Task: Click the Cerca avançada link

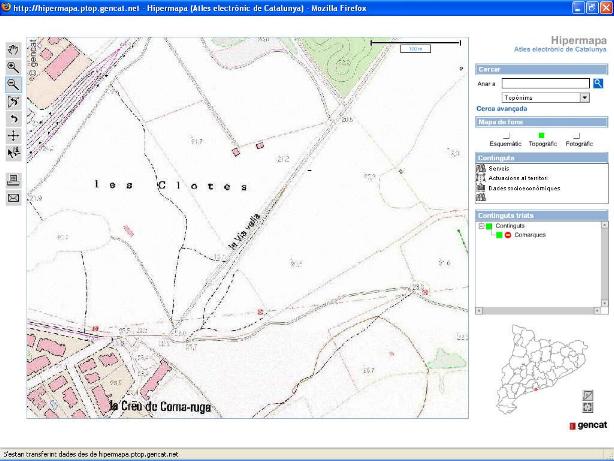Action: click(501, 109)
